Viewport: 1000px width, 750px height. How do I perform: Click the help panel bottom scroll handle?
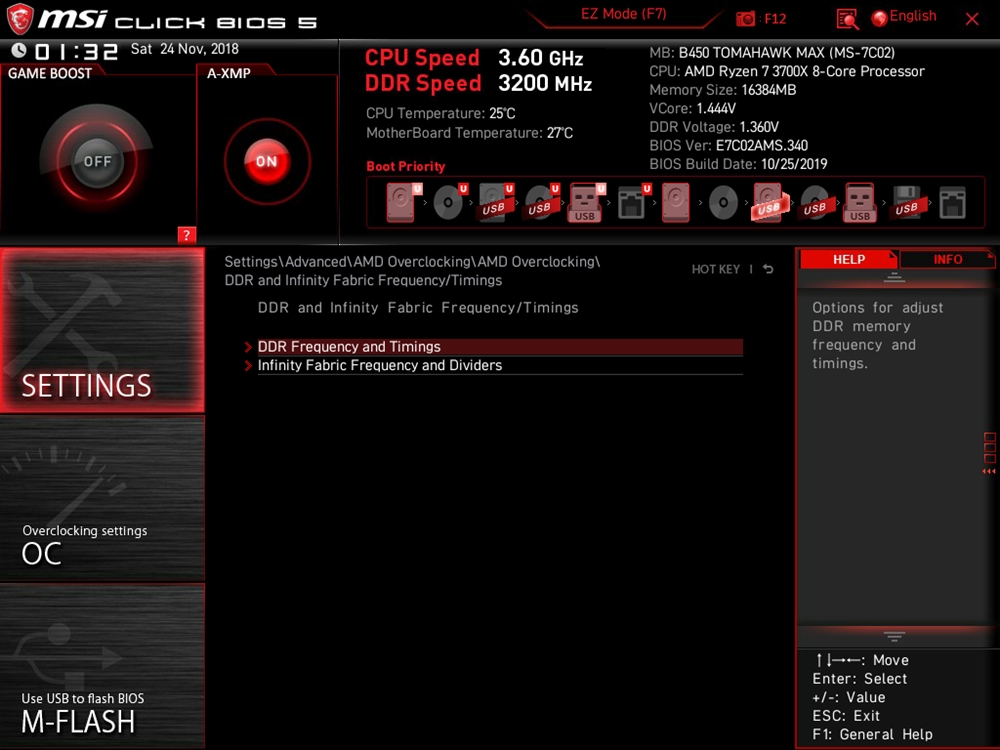pos(894,636)
